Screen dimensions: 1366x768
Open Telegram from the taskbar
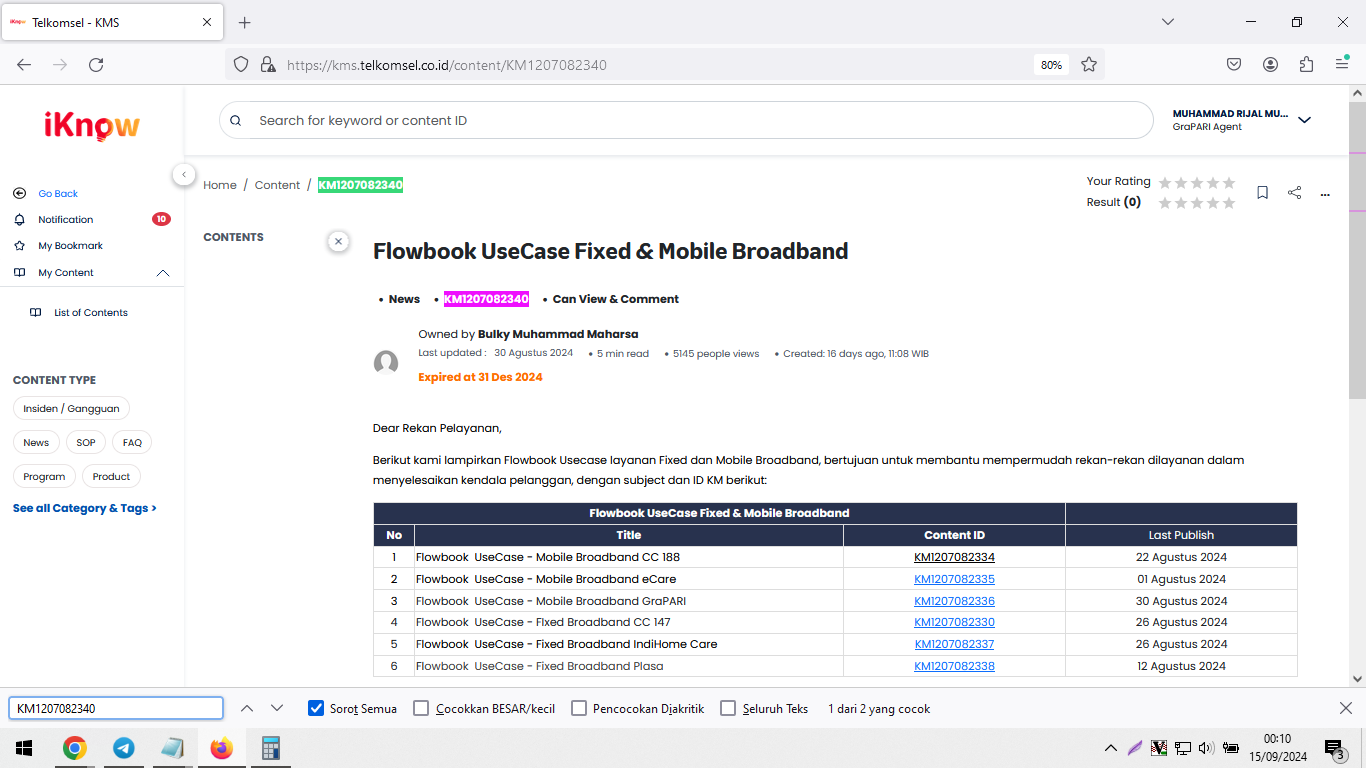coord(124,748)
